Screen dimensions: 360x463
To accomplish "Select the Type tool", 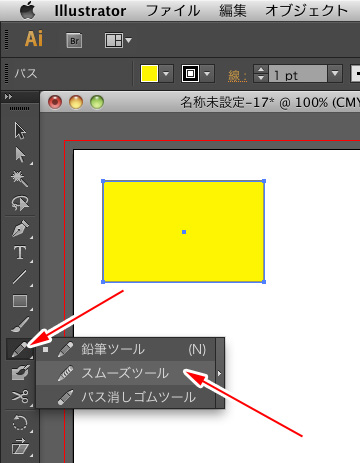I will (x=20, y=253).
